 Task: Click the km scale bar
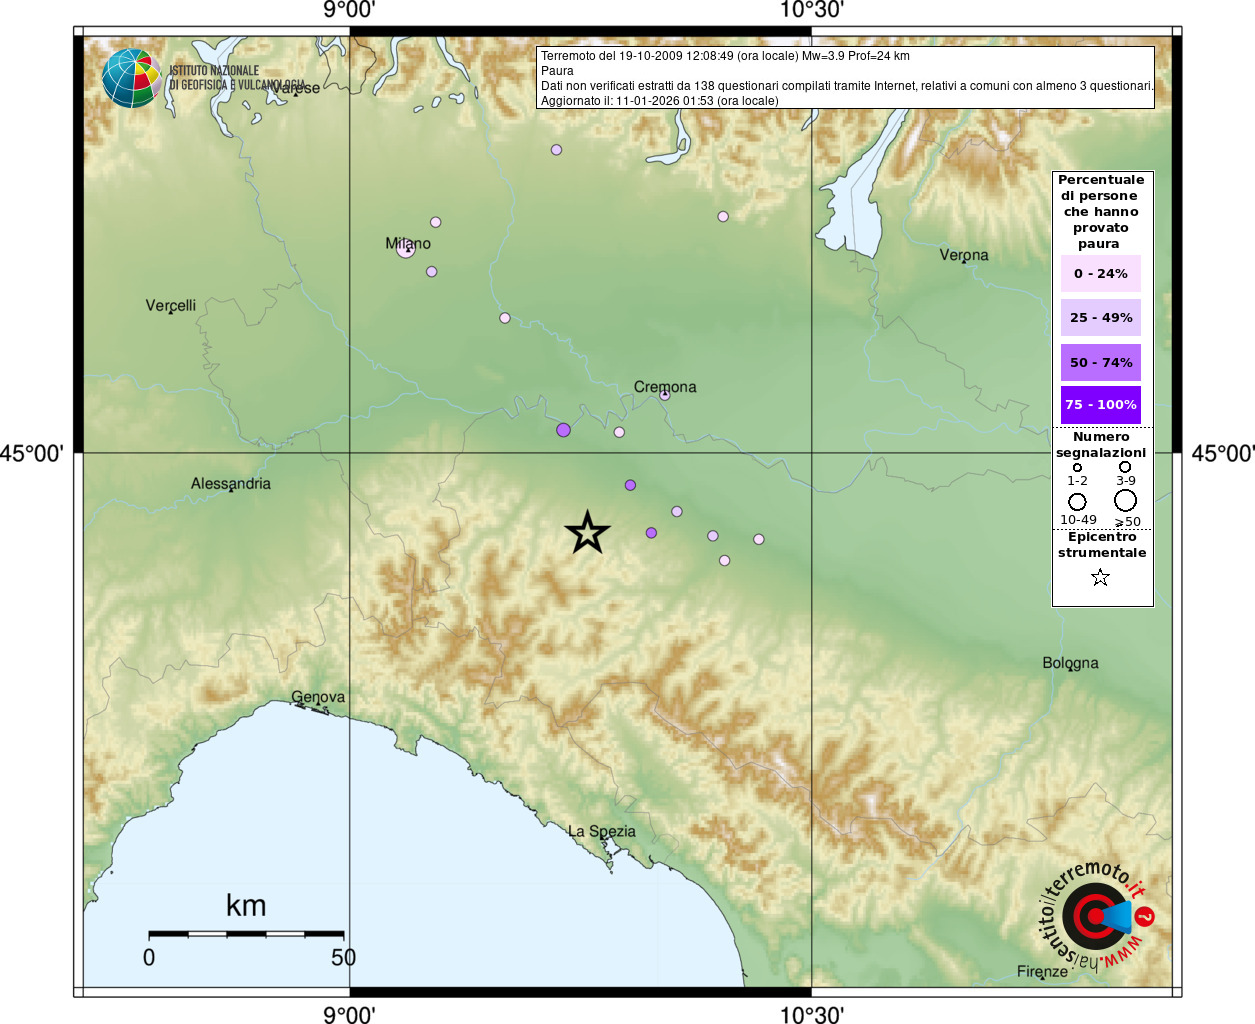click(246, 934)
